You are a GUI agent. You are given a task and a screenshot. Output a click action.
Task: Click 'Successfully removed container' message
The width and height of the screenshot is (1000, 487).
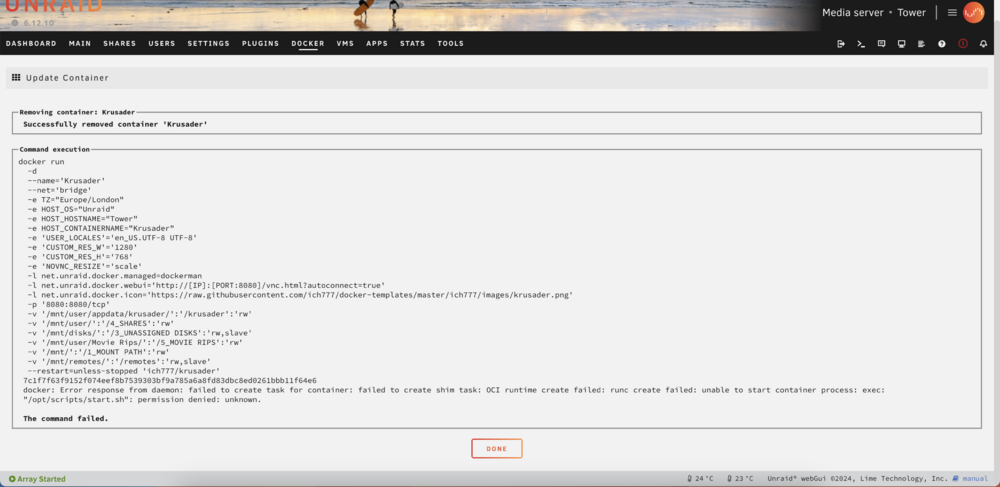115,124
